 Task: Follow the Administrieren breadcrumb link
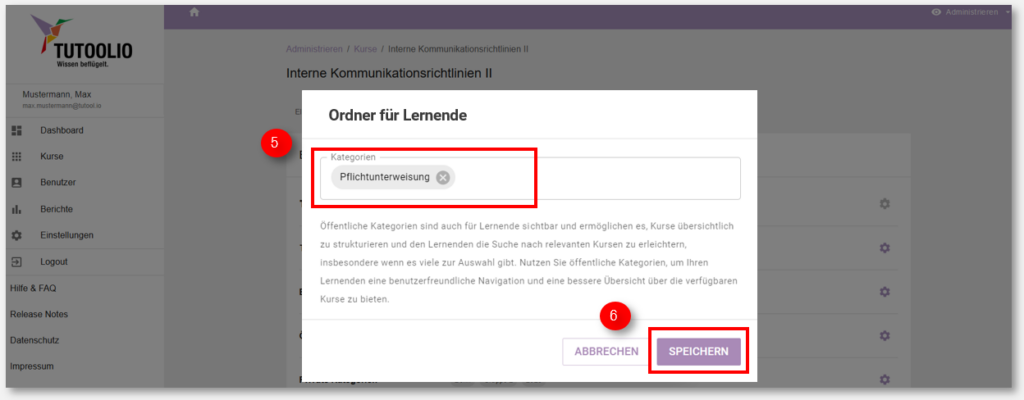314,49
